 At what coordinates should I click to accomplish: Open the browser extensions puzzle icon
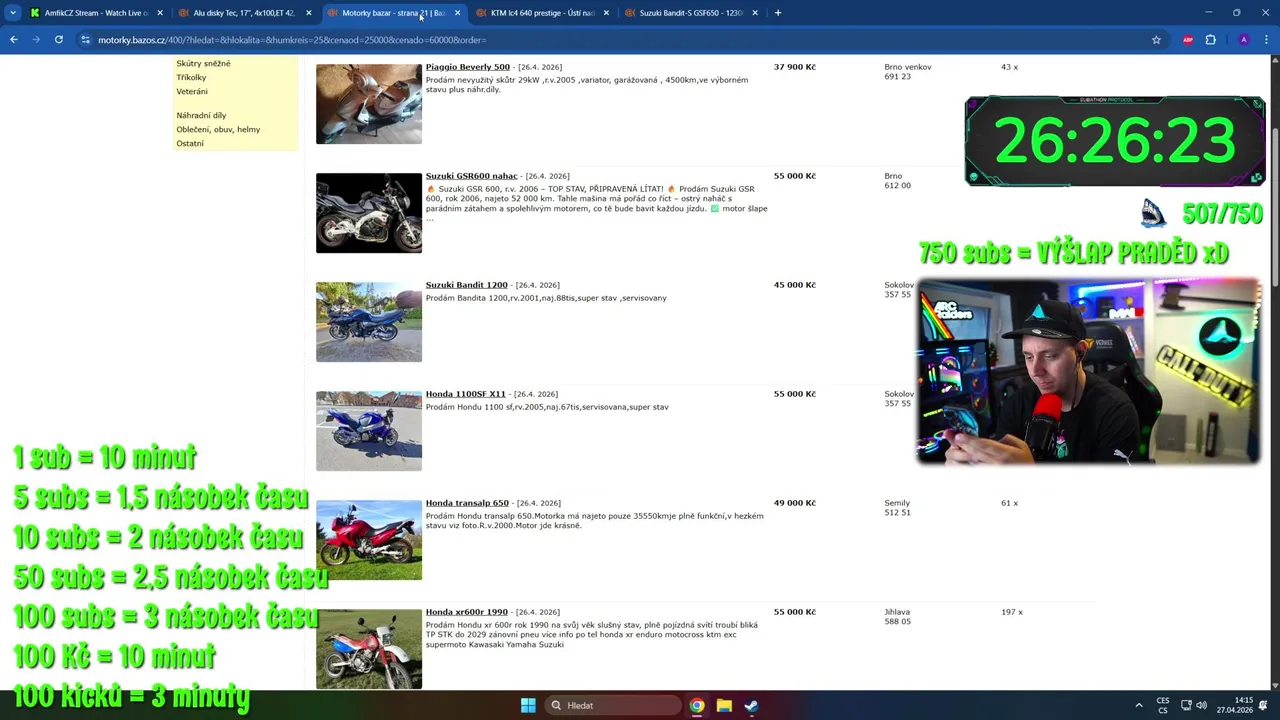[x=1210, y=40]
